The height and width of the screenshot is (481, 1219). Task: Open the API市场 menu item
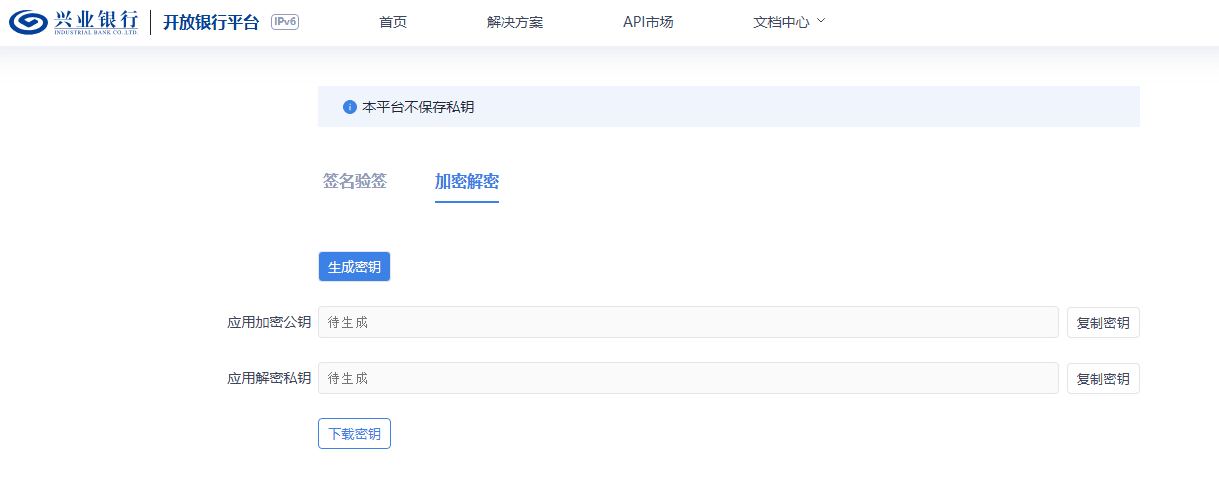648,22
